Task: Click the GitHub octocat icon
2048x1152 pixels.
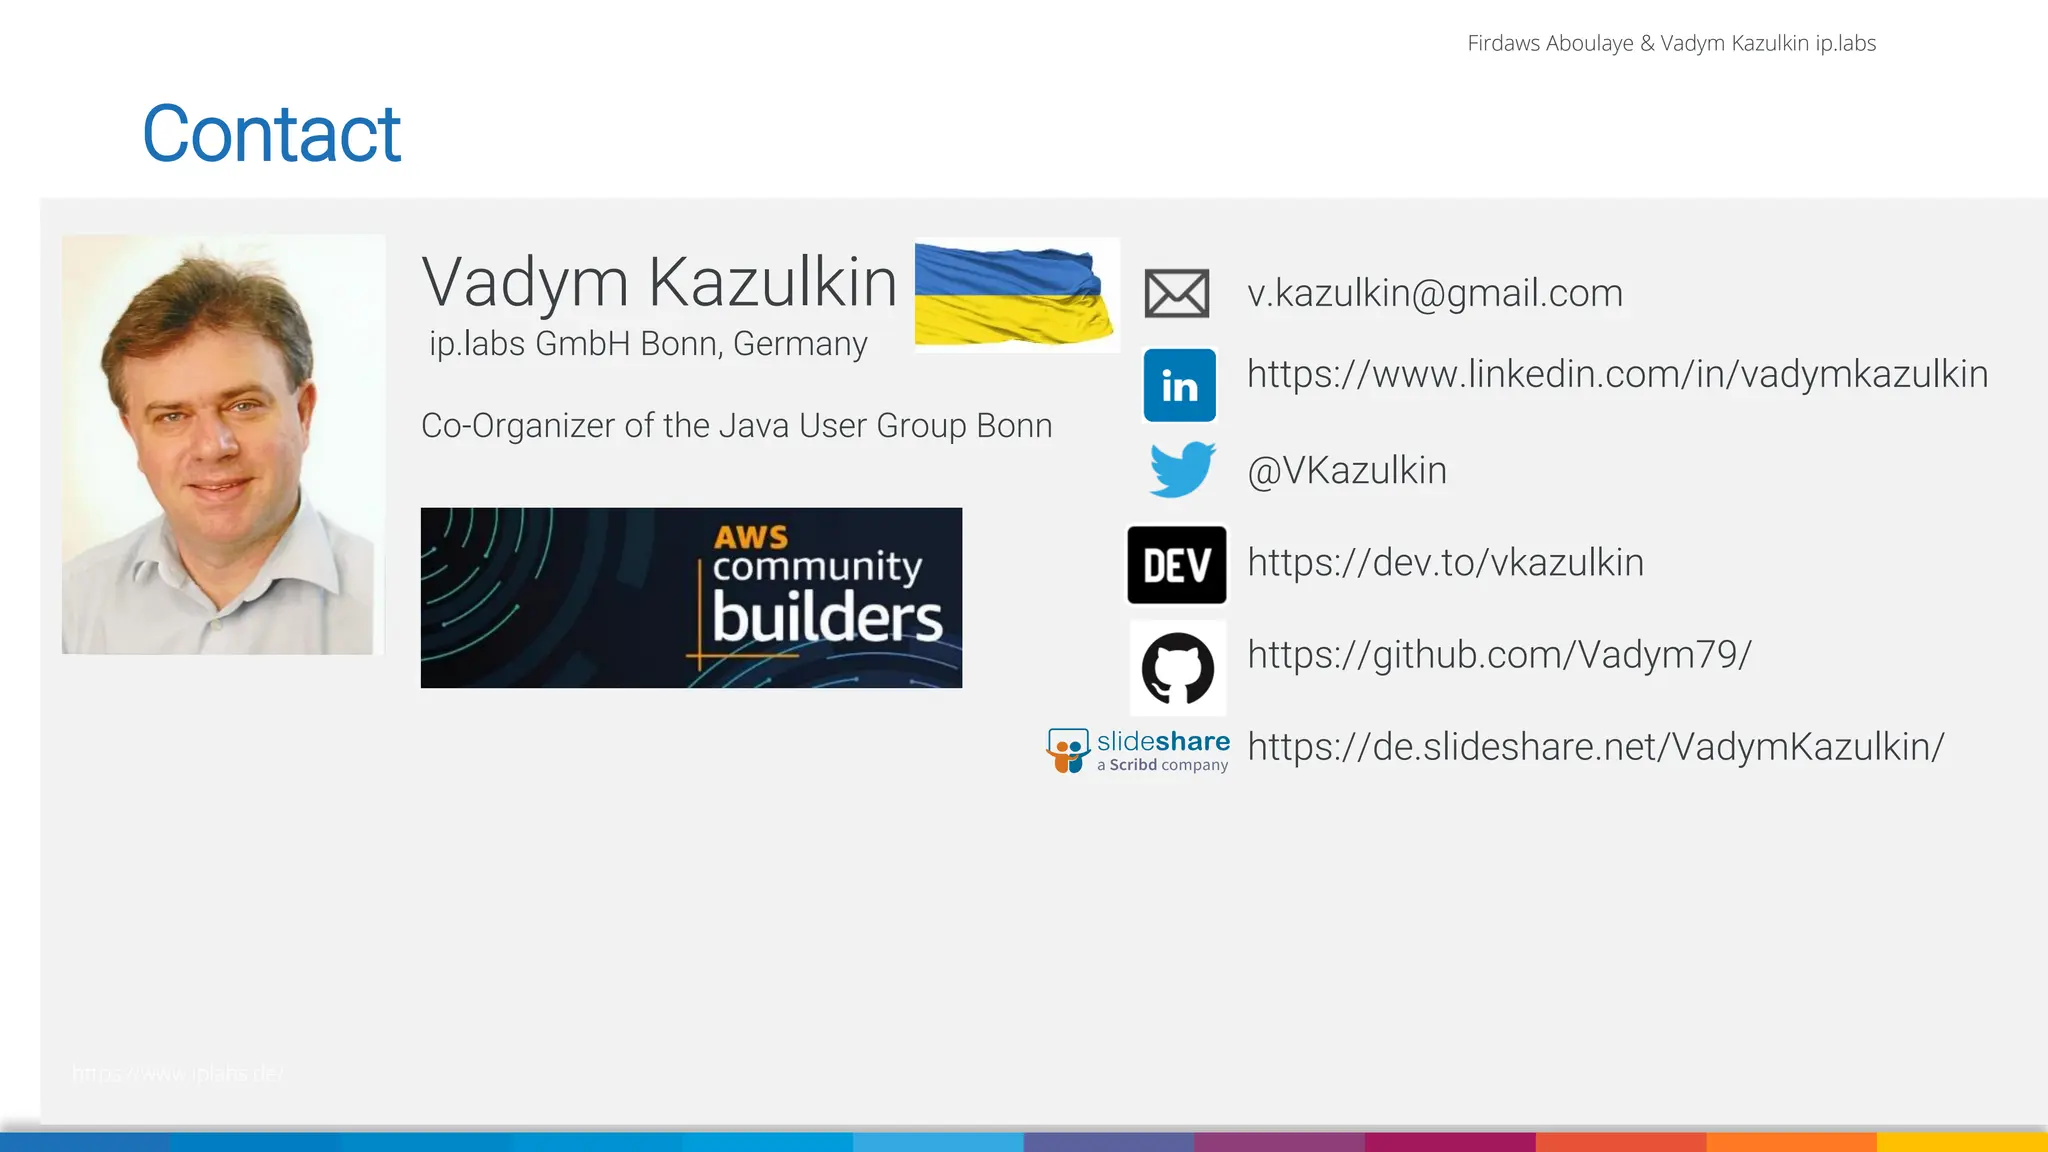Action: click(1178, 668)
